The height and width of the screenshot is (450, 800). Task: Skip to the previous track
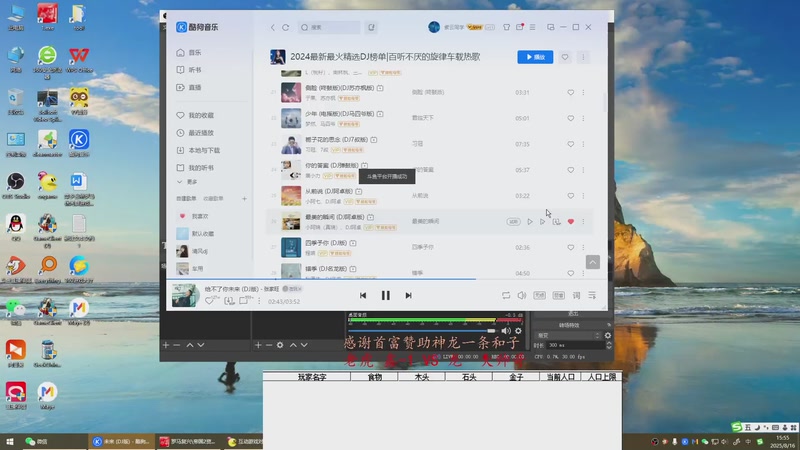(363, 295)
